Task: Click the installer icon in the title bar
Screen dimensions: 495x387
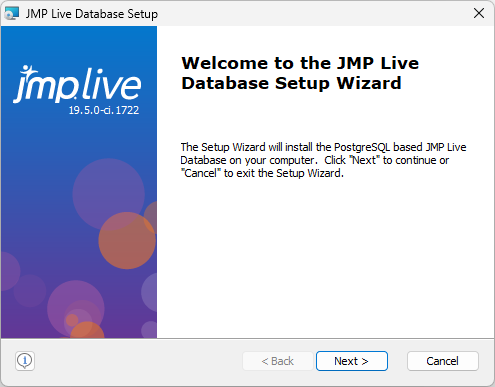Action: pos(11,14)
